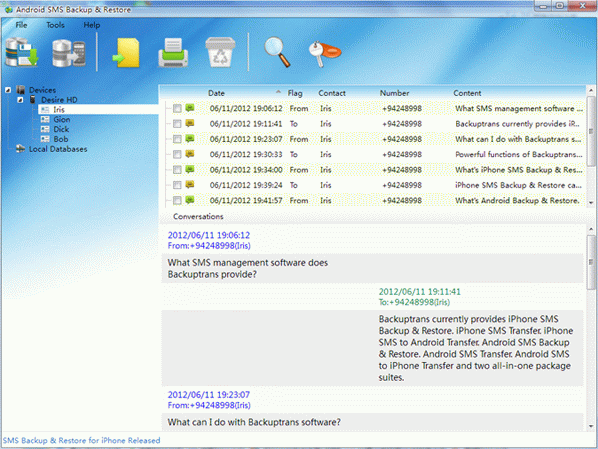Click green message icon for 19:34:00 row
The image size is (598, 449).
click(x=190, y=169)
